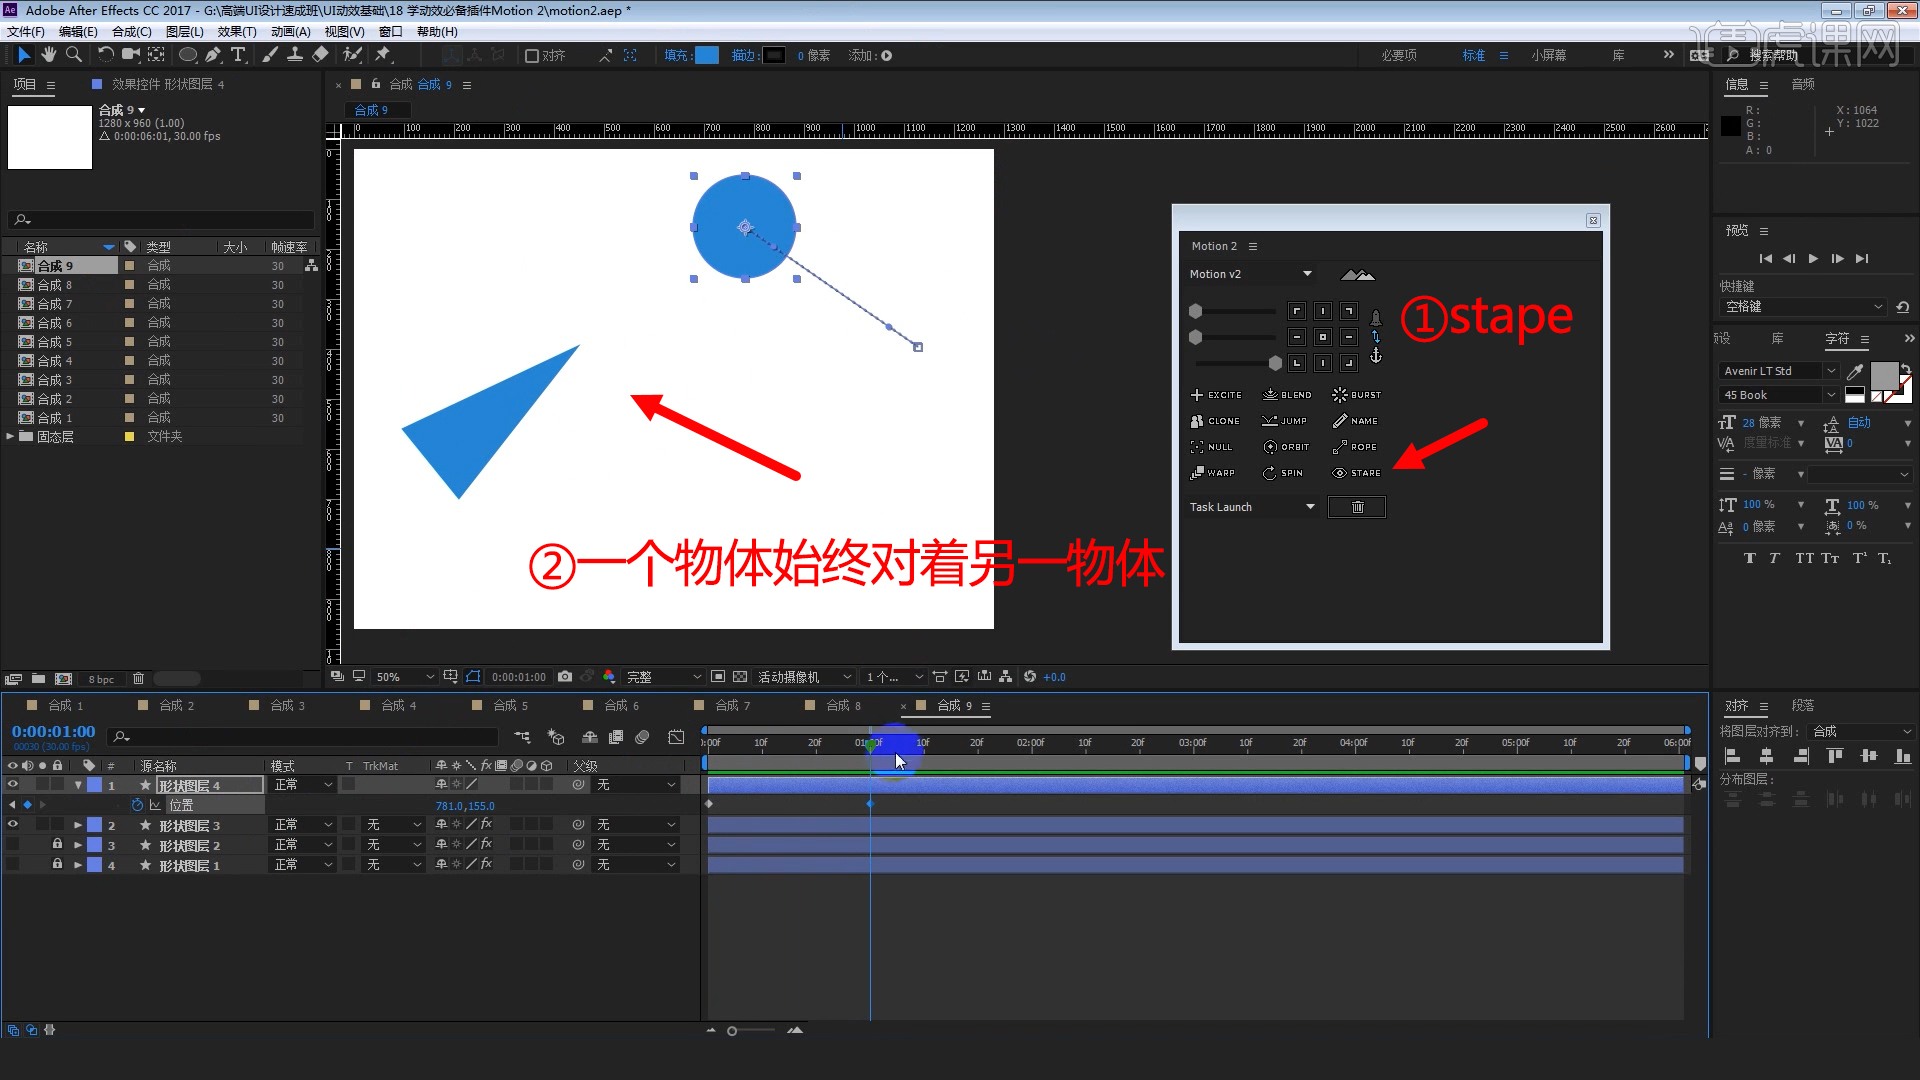The height and width of the screenshot is (1080, 1920).
Task: Click the snapshot camera icon below the composition
Action: (x=565, y=677)
